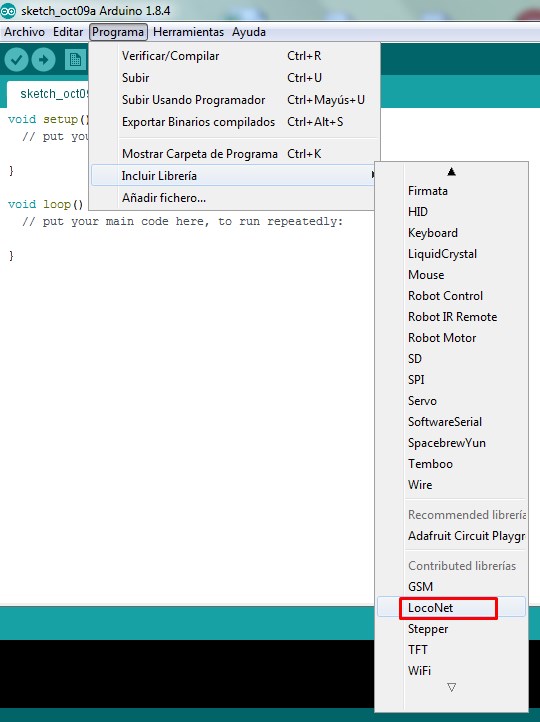Select the LocoNet library
This screenshot has height=722, width=540.
click(451, 608)
